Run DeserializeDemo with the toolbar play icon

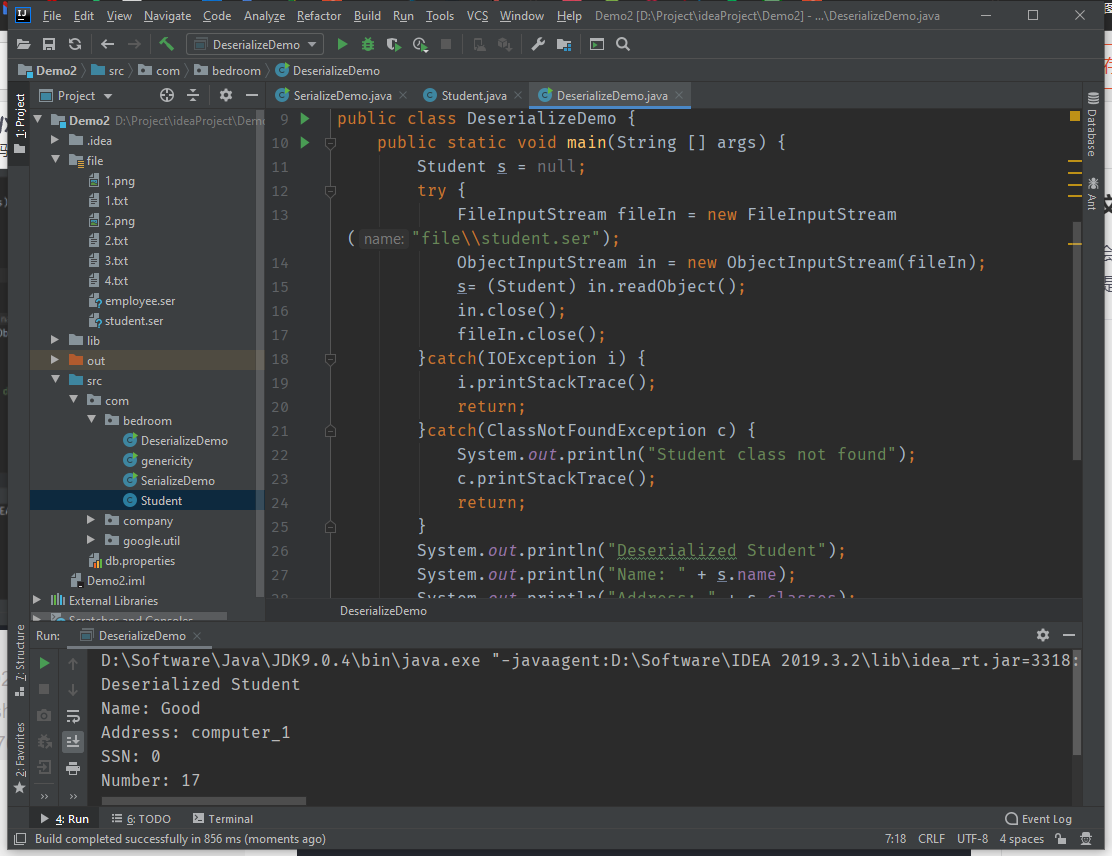[x=343, y=45]
